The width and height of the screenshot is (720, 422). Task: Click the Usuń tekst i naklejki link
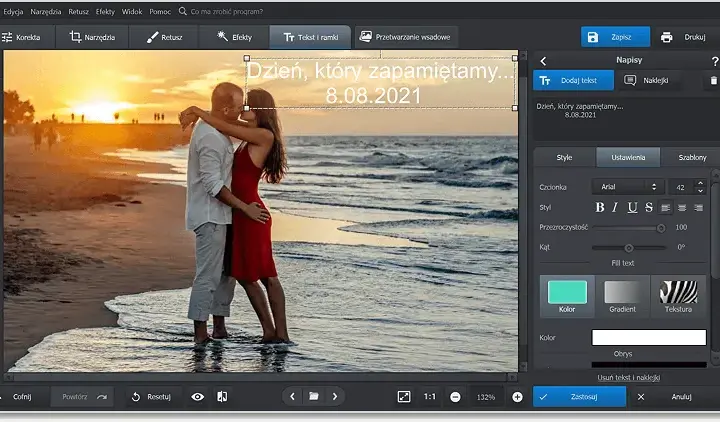pos(629,377)
